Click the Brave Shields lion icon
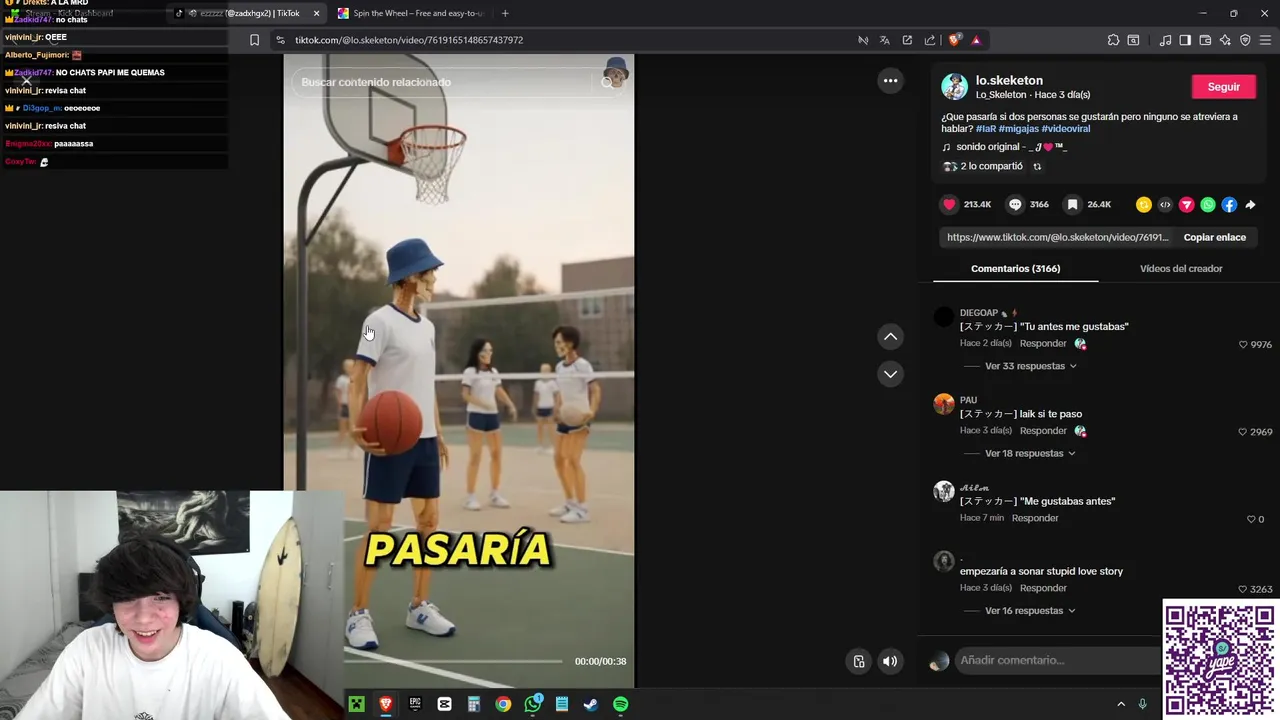This screenshot has width=1280, height=720. [x=954, y=40]
